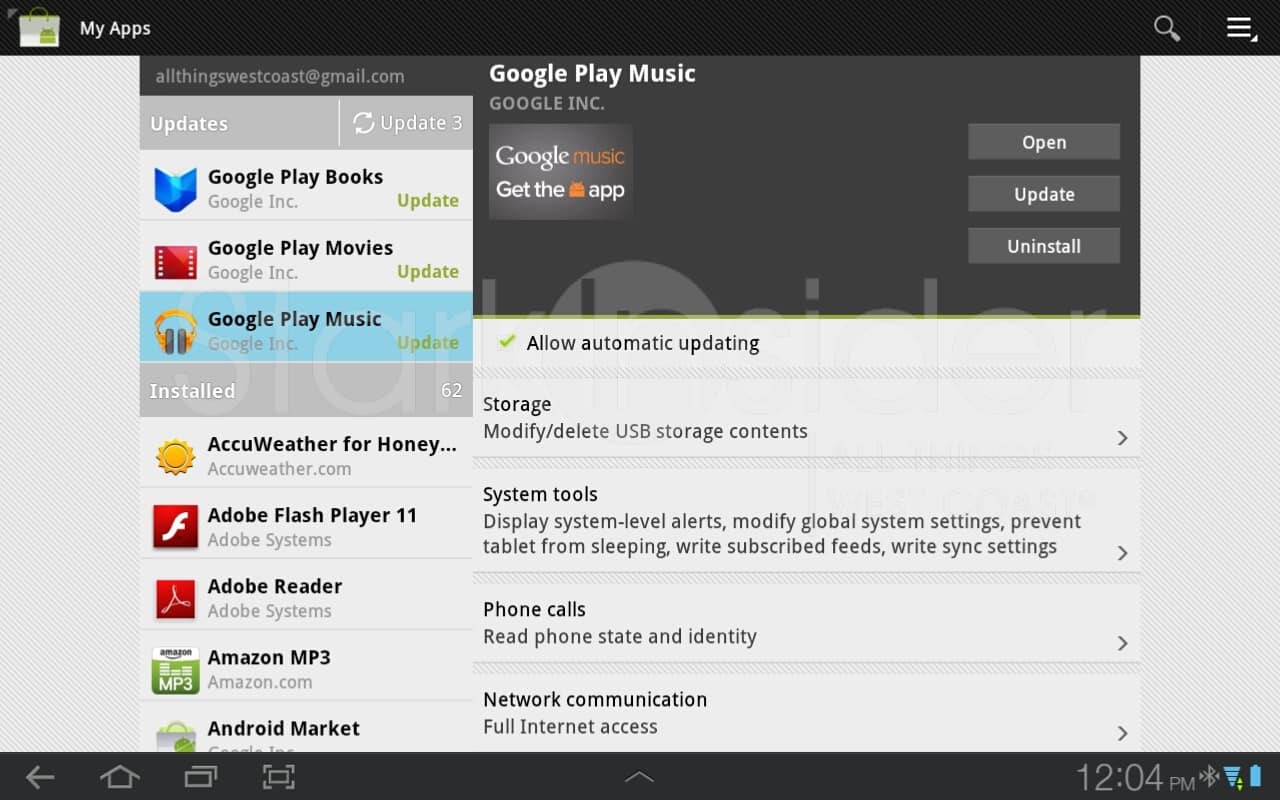Select Google Play Music list entry

(x=305, y=330)
